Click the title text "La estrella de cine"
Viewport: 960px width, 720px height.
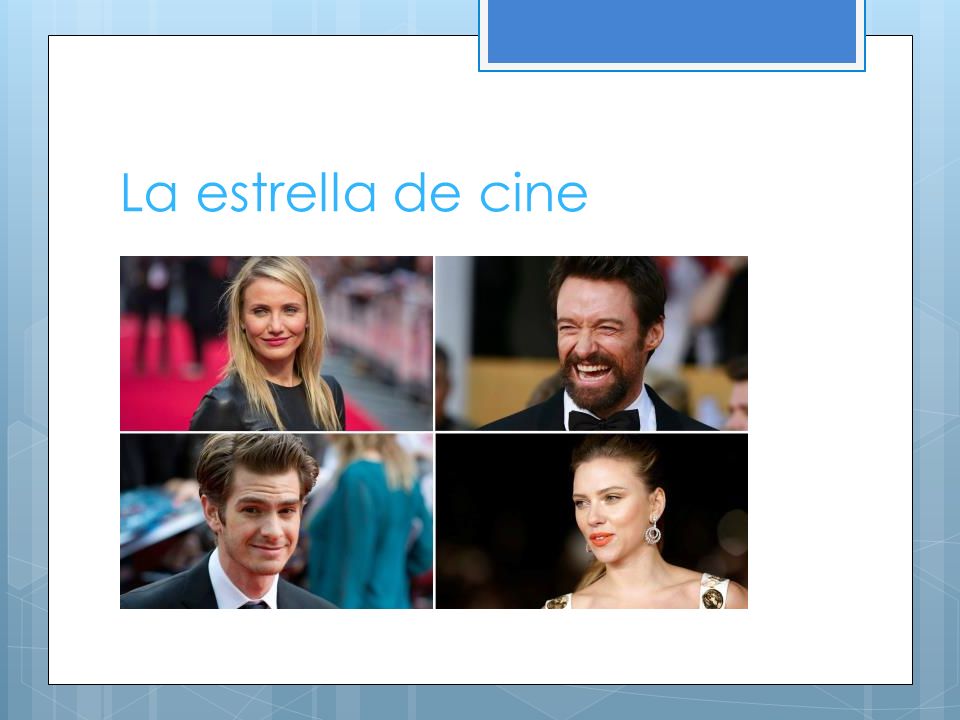click(x=354, y=193)
